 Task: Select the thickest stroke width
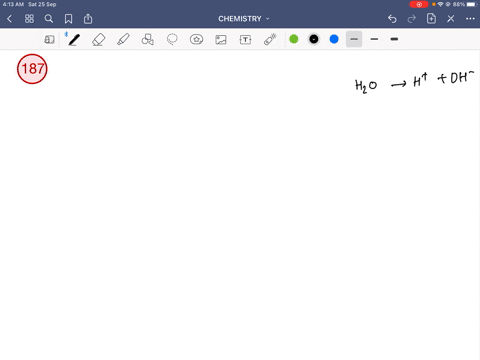pyautogui.click(x=394, y=39)
